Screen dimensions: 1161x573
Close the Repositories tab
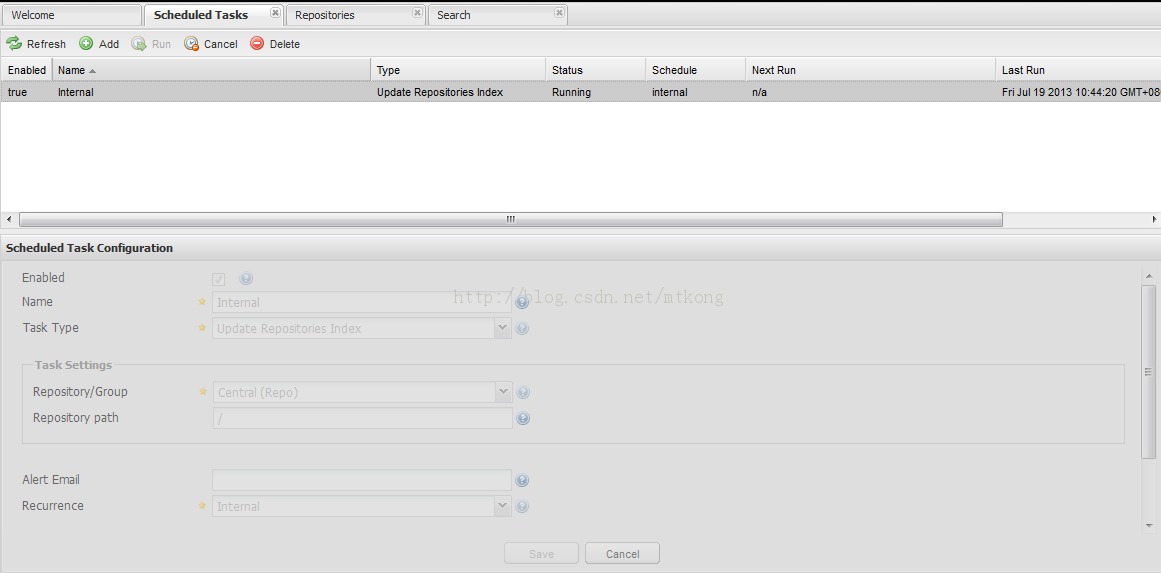(x=417, y=14)
